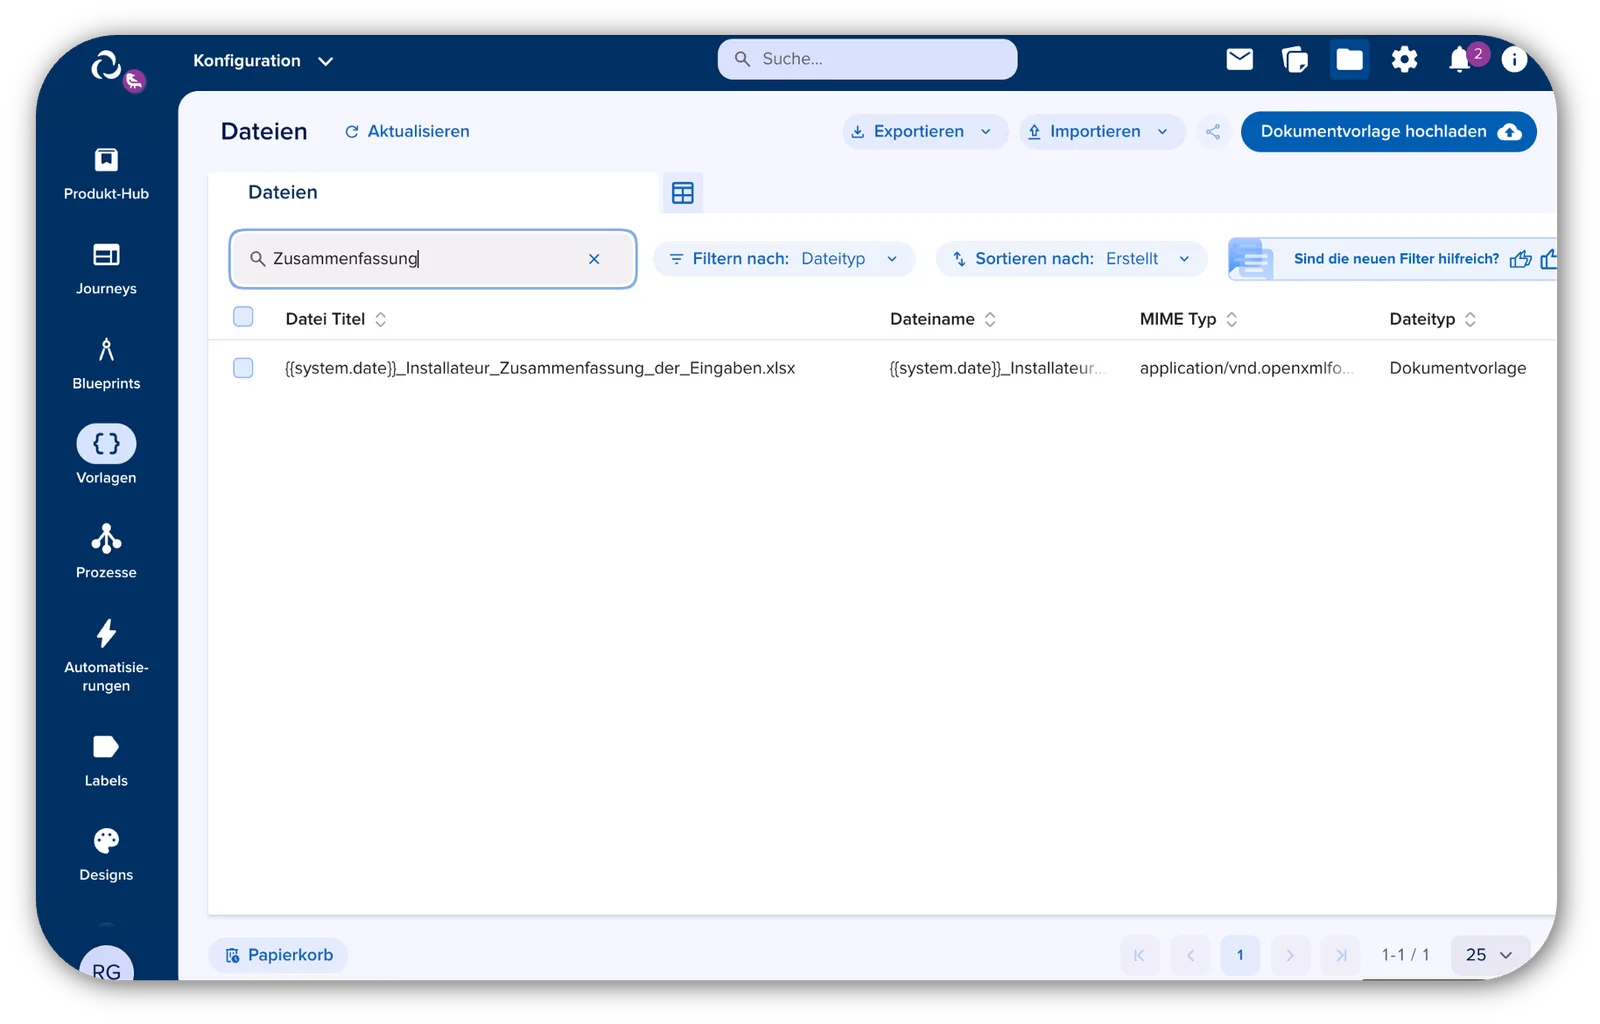Click the 1-1 / 1 pagination count
The image size is (1600, 1024).
tap(1405, 955)
